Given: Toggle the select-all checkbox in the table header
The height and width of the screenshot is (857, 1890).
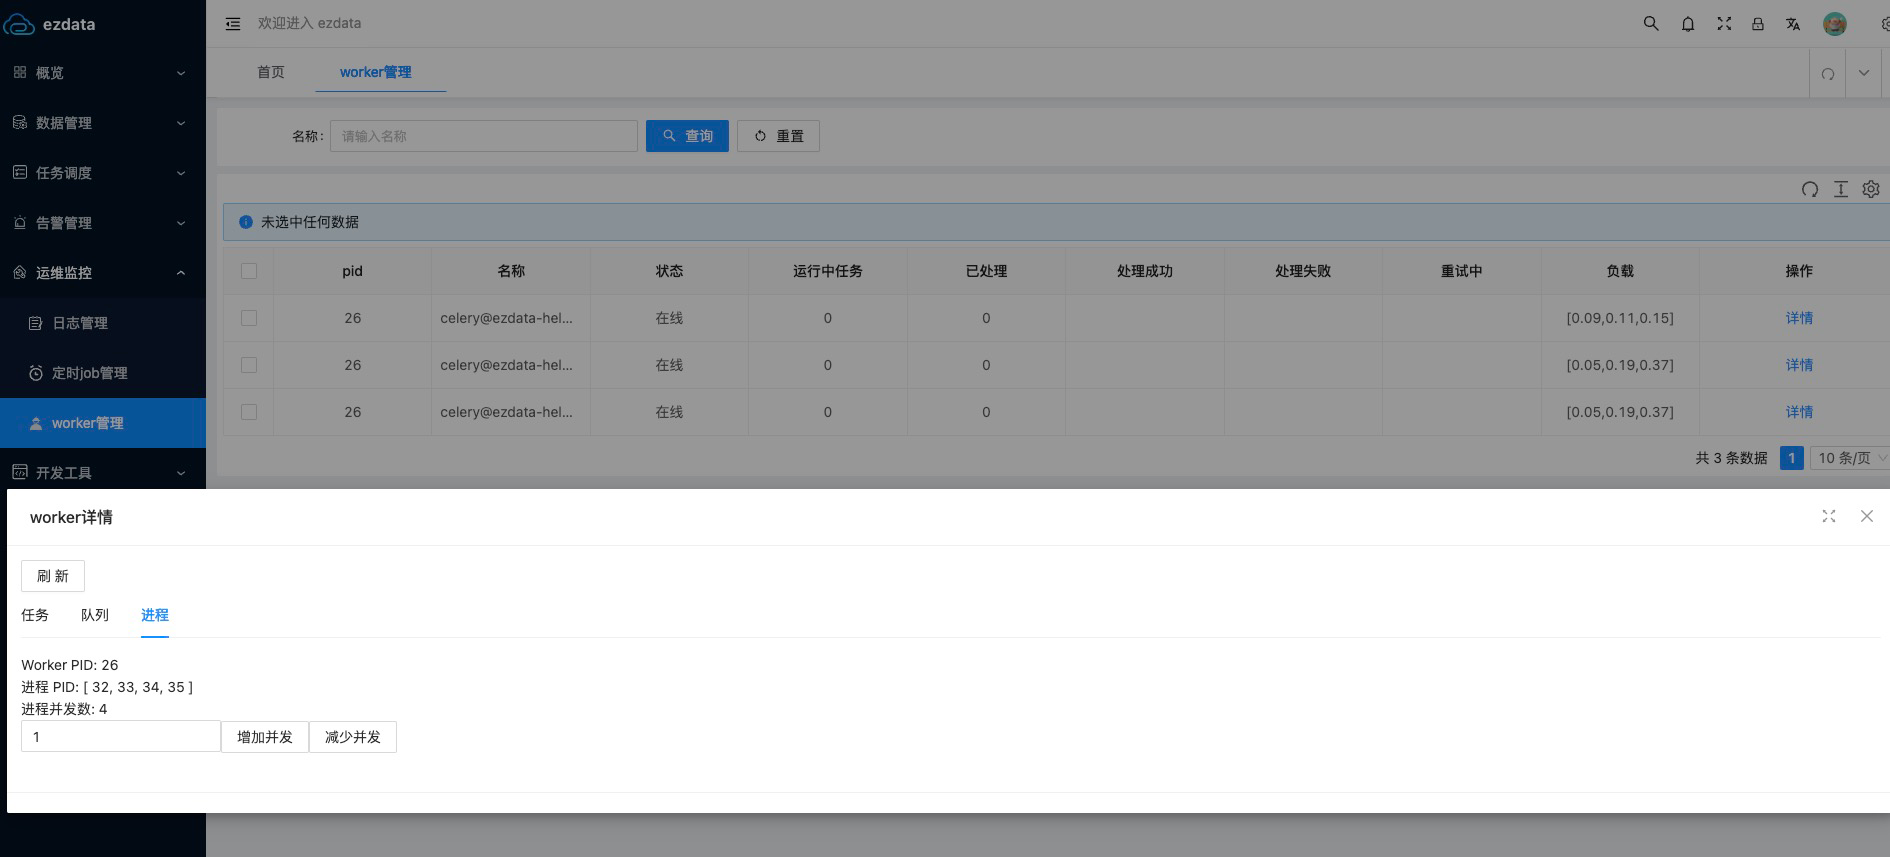Looking at the screenshot, I should point(249,271).
